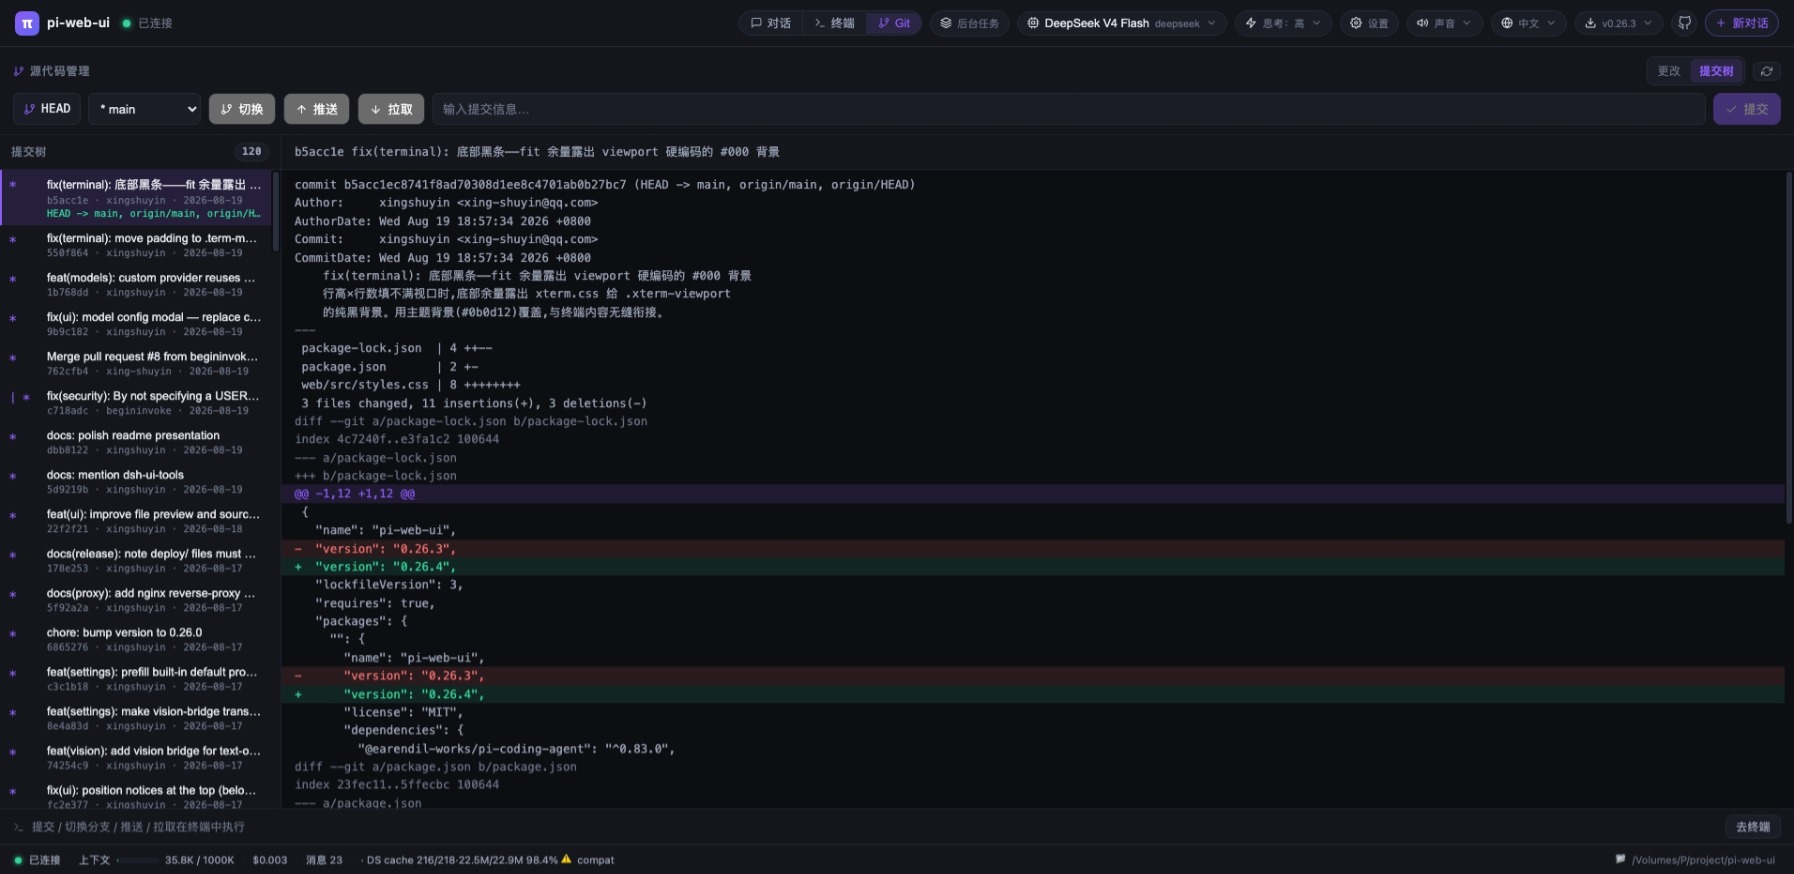Click the '35.8K / 1000K' context usage
The image size is (1794, 874).
click(x=199, y=860)
